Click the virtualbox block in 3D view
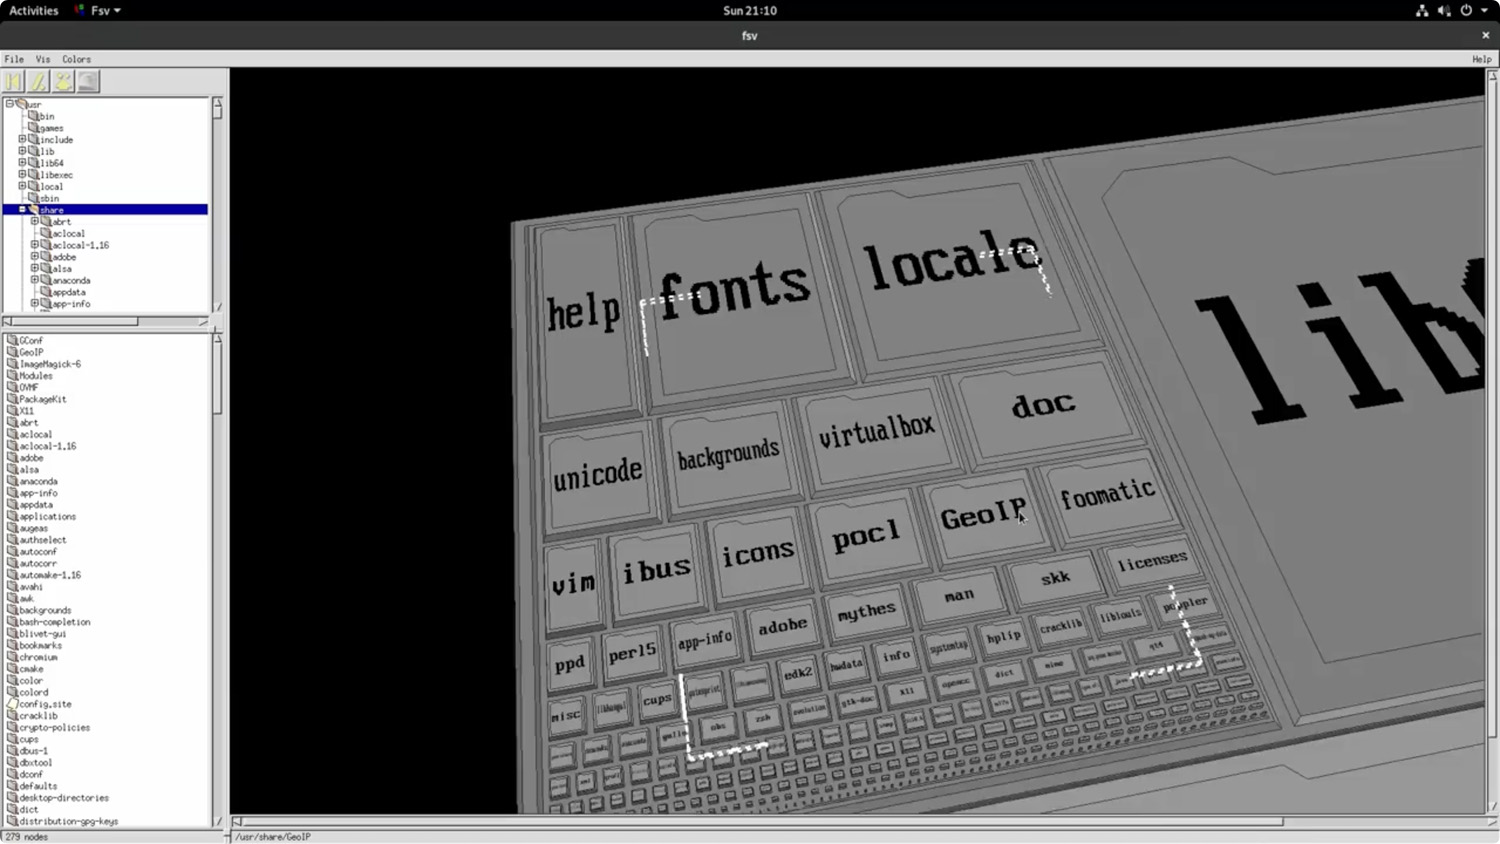 point(877,434)
